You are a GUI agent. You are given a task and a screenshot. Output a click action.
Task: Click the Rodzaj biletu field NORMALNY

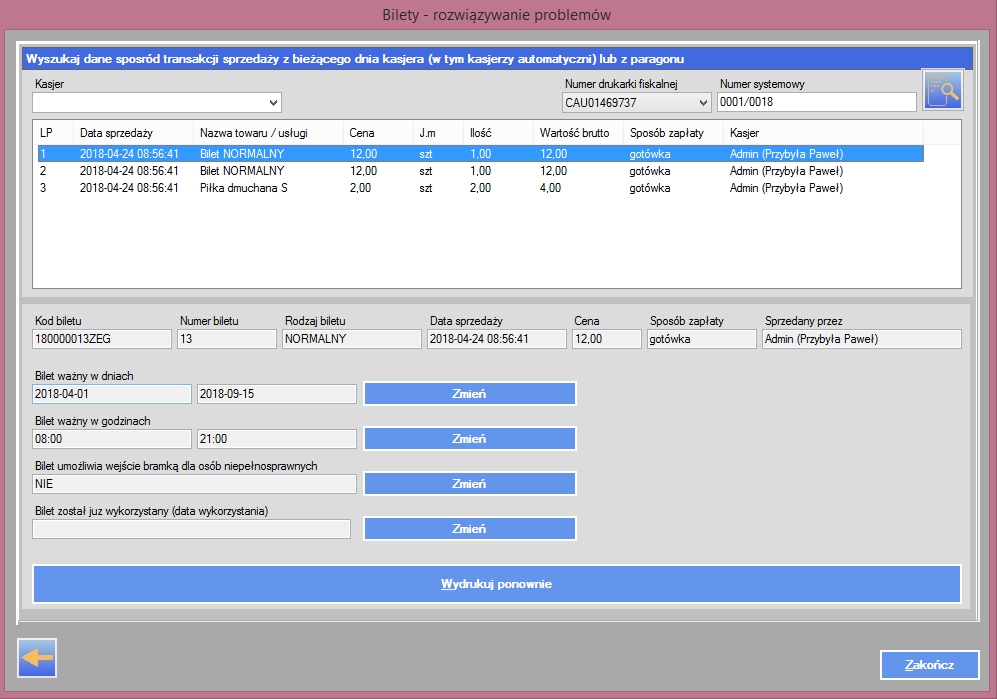(352, 339)
